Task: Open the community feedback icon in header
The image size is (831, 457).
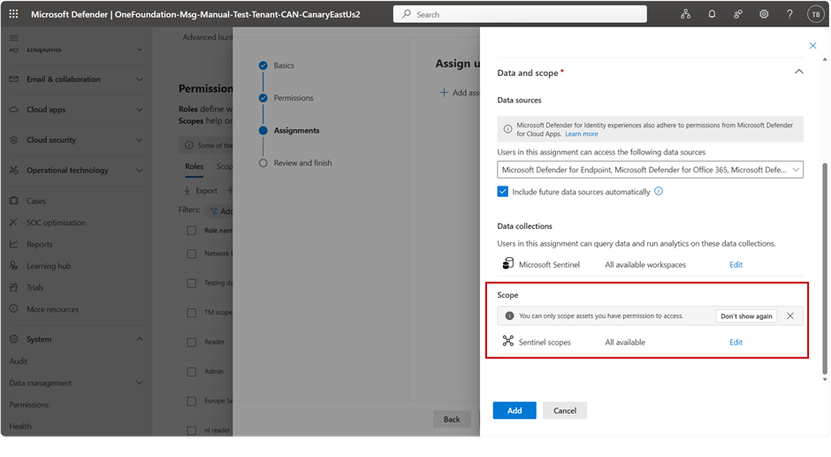Action: 738,14
